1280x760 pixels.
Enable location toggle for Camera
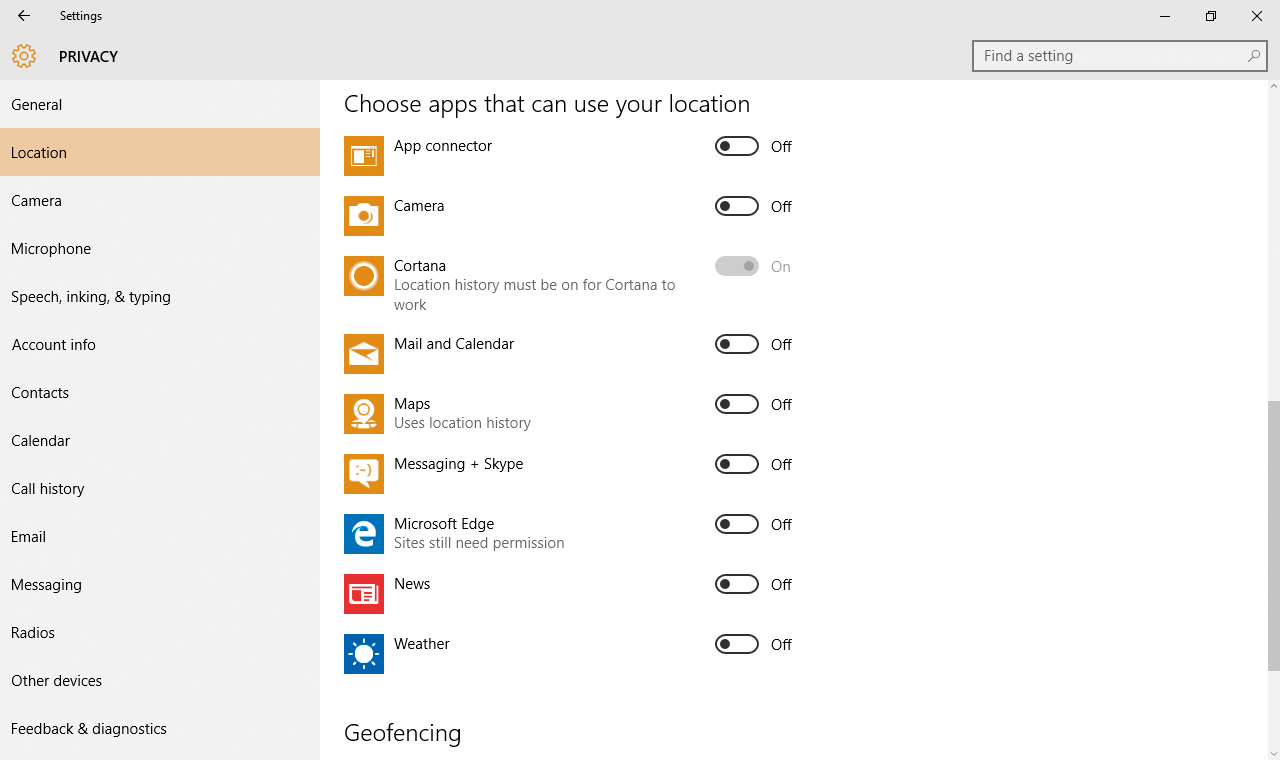tap(737, 207)
